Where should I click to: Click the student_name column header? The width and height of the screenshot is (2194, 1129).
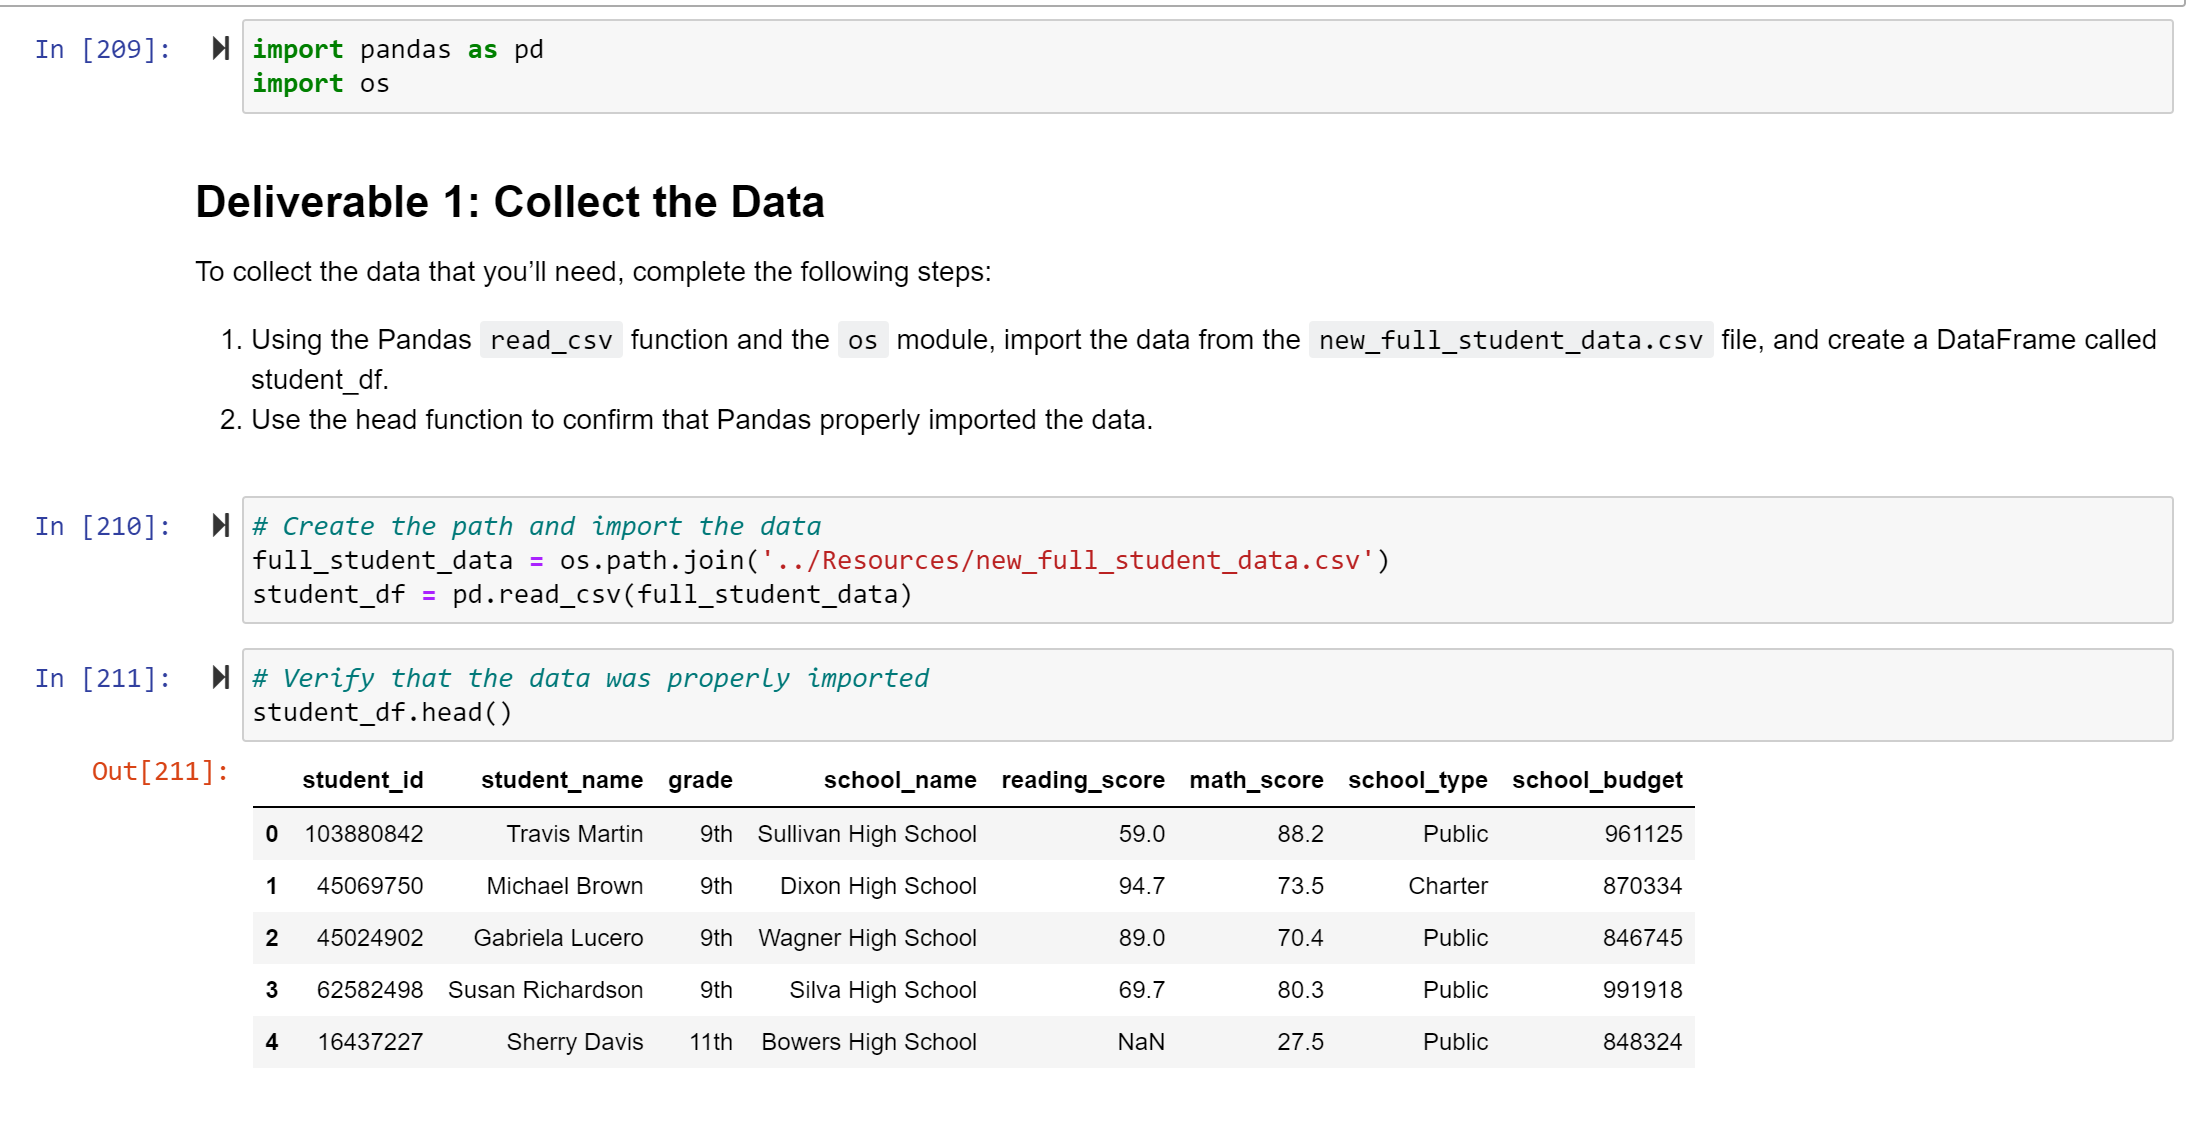pos(562,780)
